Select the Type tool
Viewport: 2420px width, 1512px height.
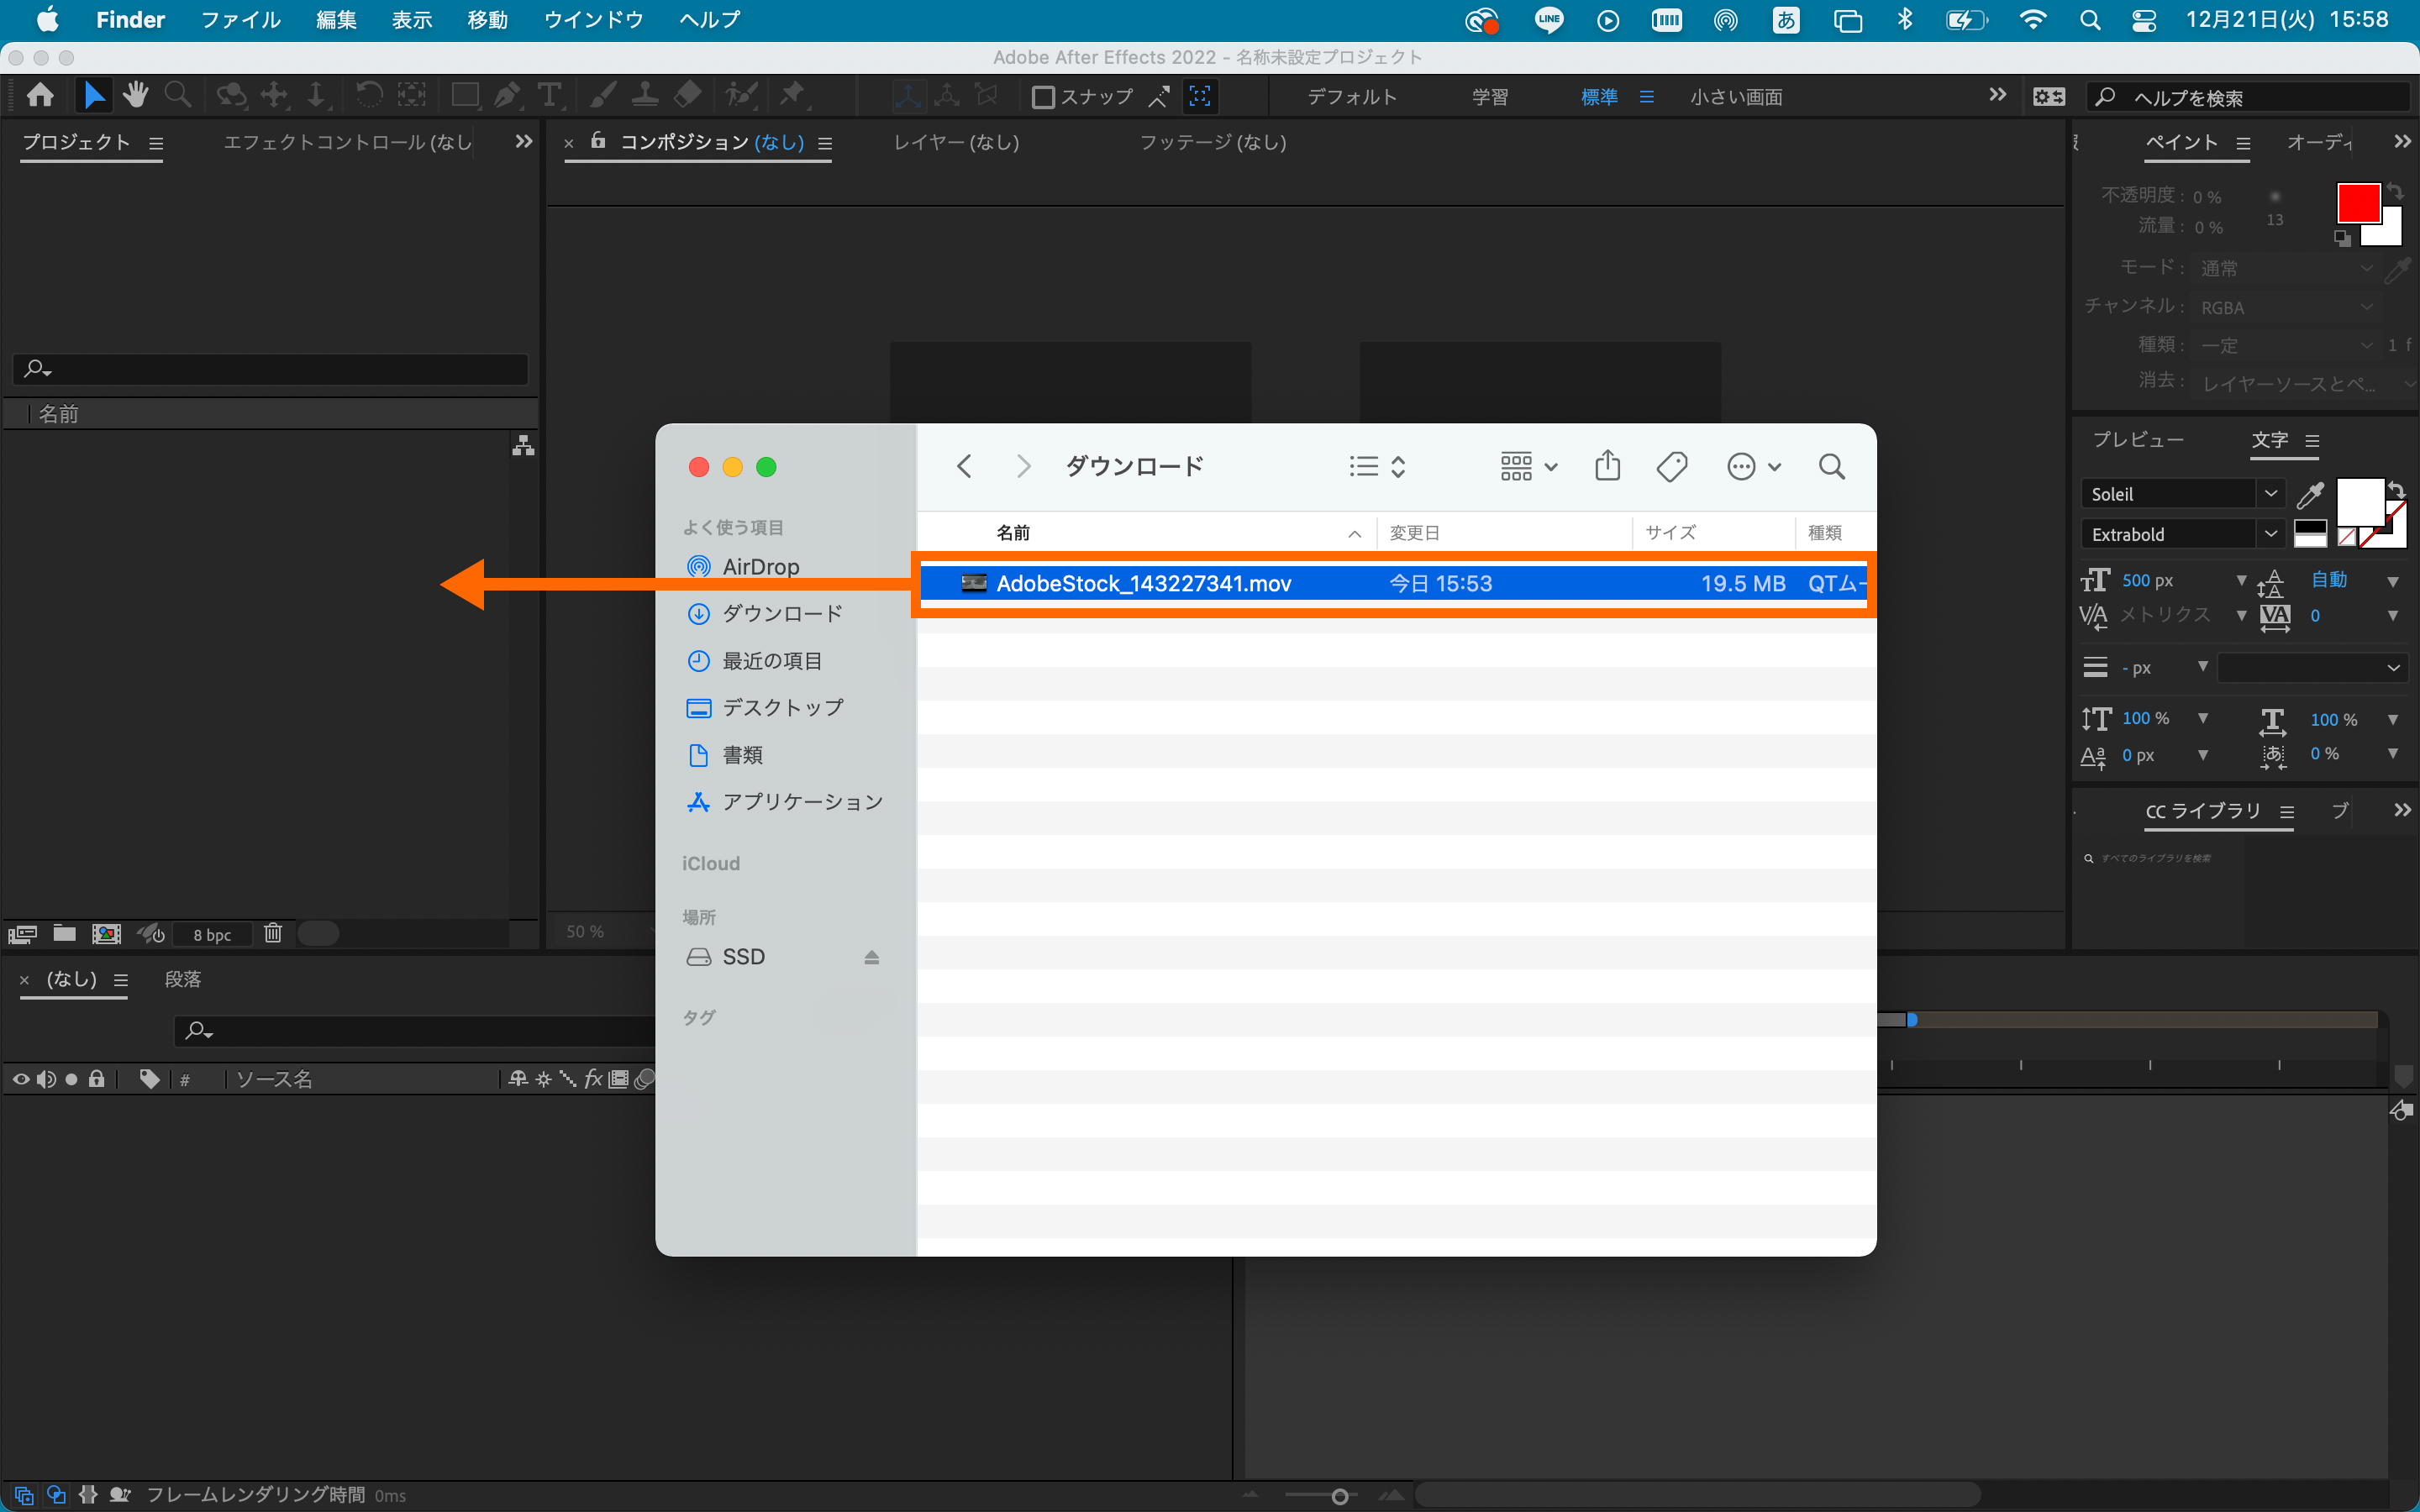(549, 96)
